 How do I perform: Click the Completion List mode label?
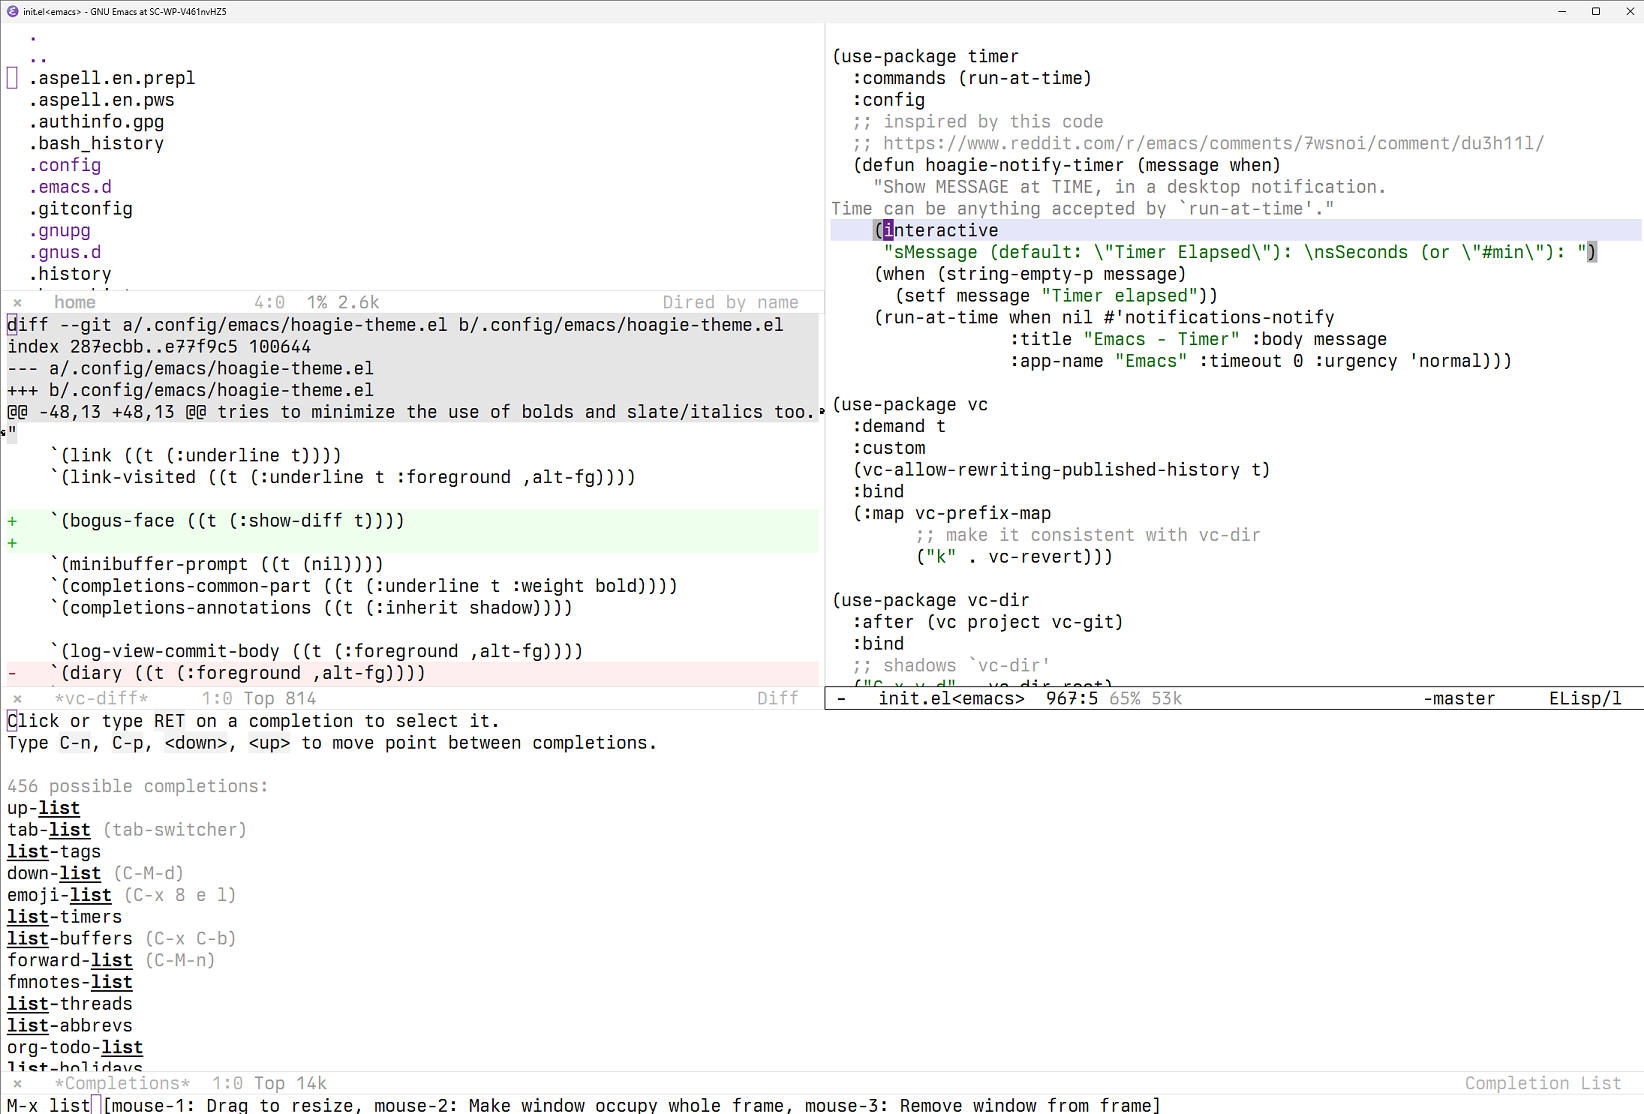tap(1543, 1084)
